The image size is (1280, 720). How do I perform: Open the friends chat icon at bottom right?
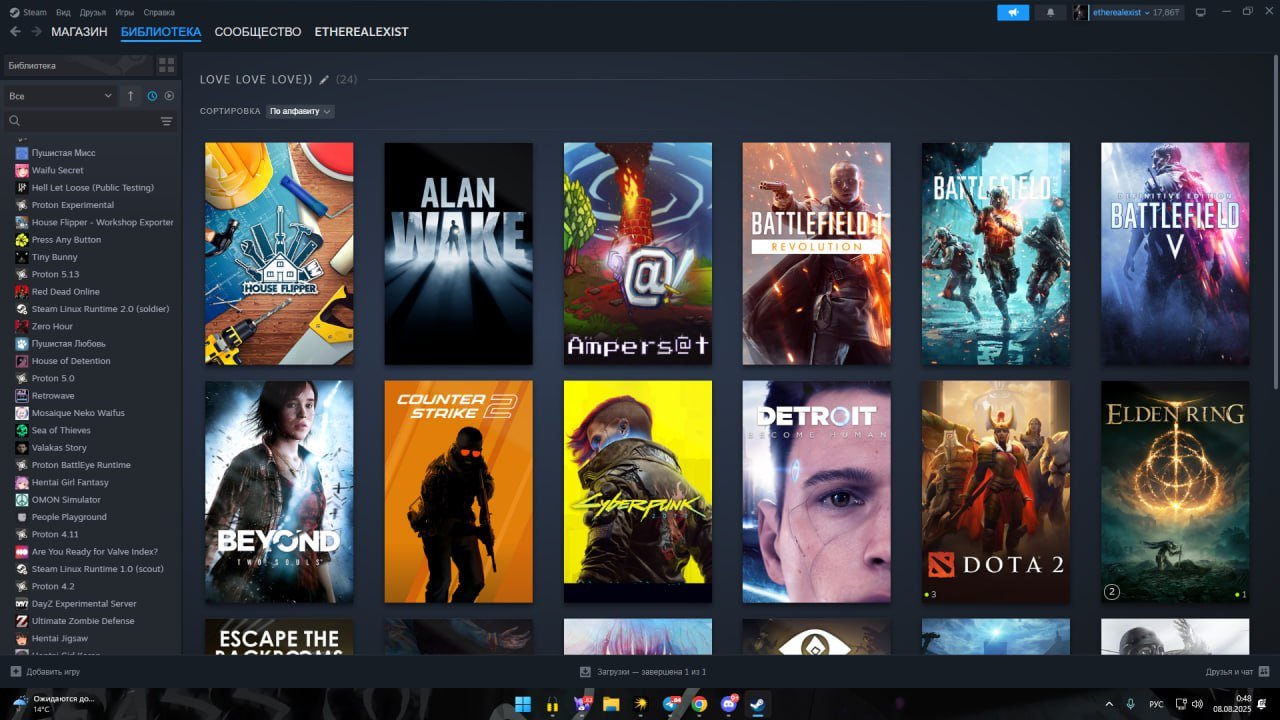pyautogui.click(x=1264, y=671)
